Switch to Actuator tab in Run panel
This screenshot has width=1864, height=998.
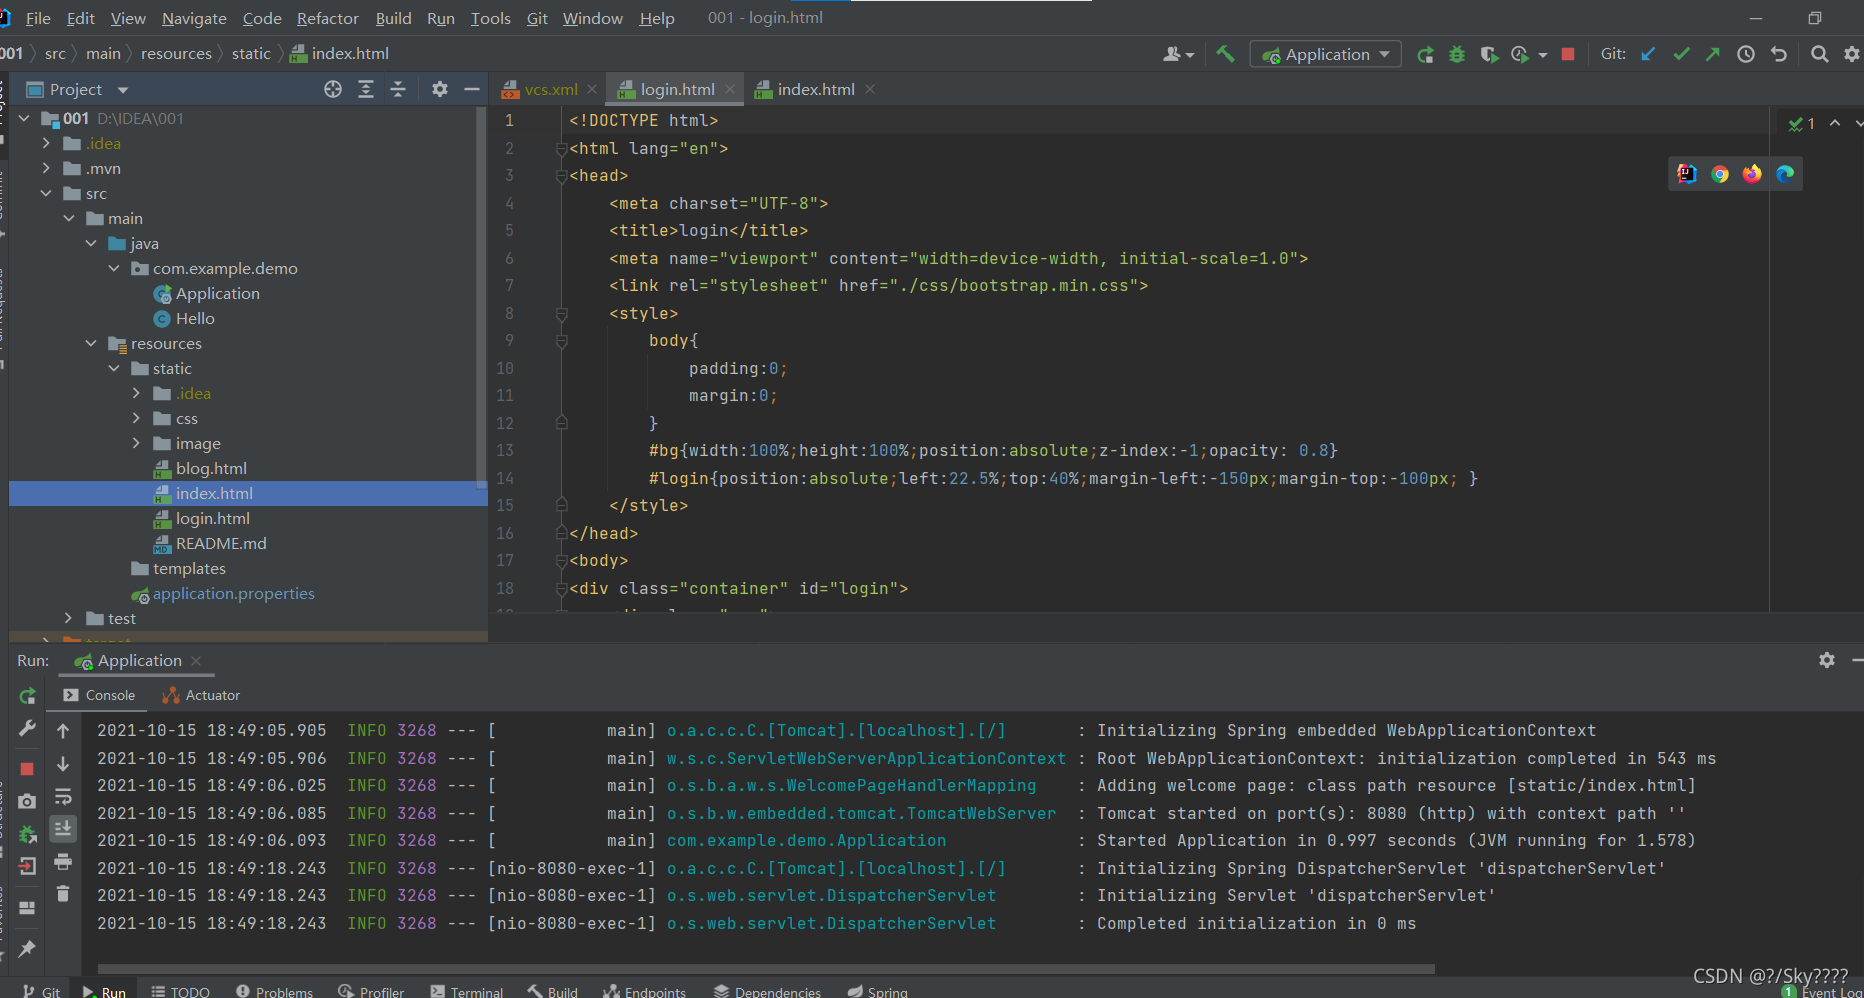pyautogui.click(x=201, y=695)
